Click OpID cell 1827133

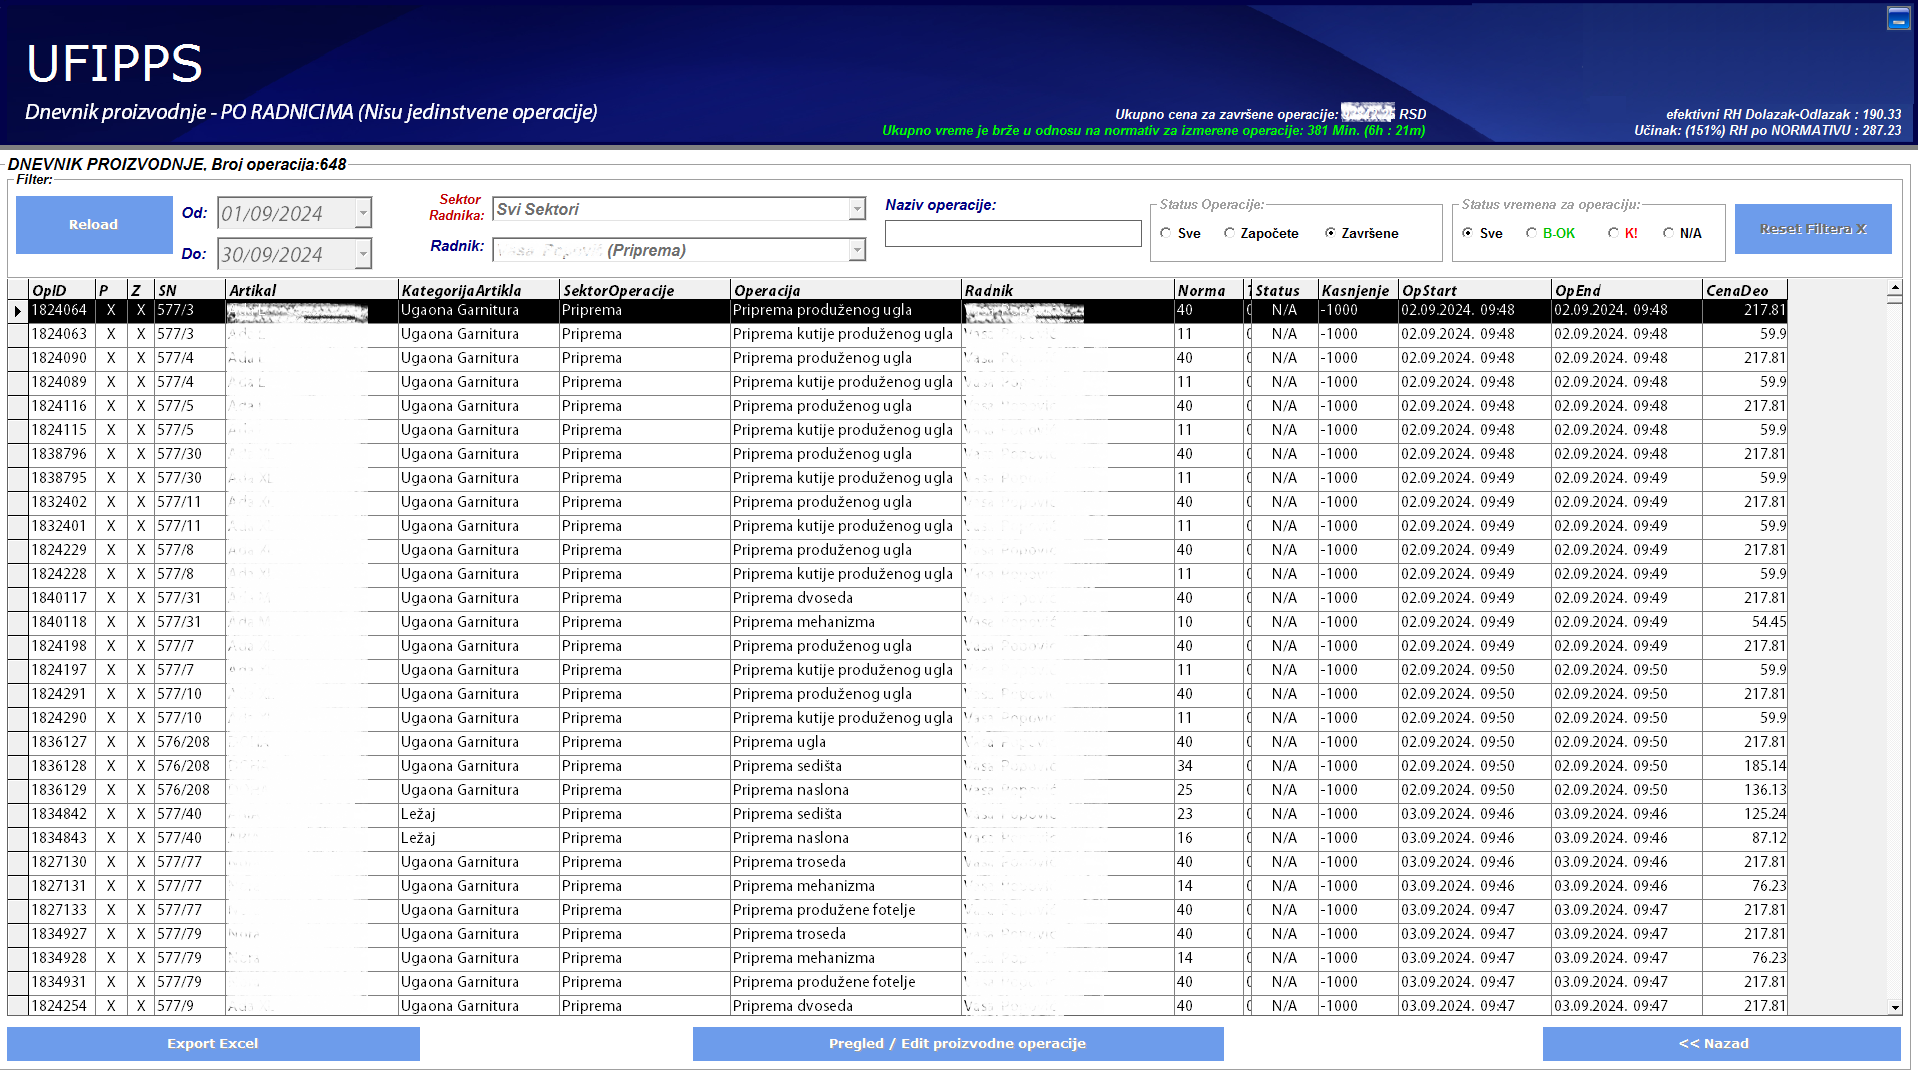click(x=61, y=910)
